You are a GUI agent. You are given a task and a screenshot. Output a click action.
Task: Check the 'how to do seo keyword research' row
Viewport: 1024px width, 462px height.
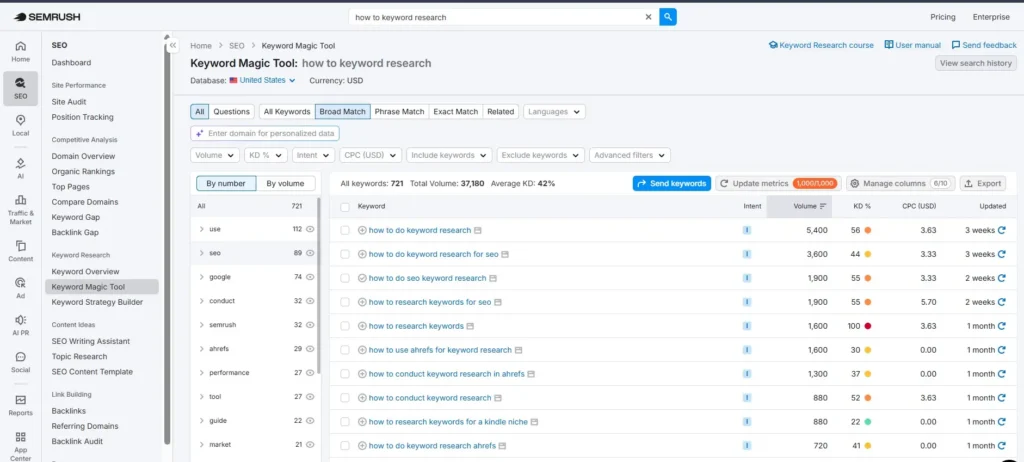click(x=345, y=278)
